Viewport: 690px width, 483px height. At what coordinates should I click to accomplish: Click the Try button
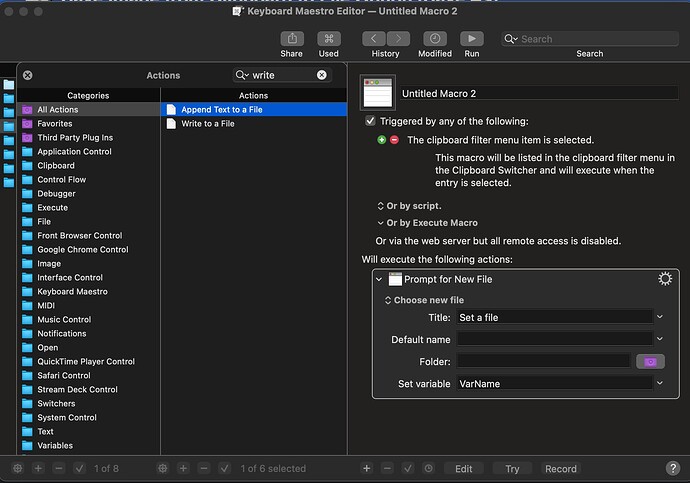point(512,468)
